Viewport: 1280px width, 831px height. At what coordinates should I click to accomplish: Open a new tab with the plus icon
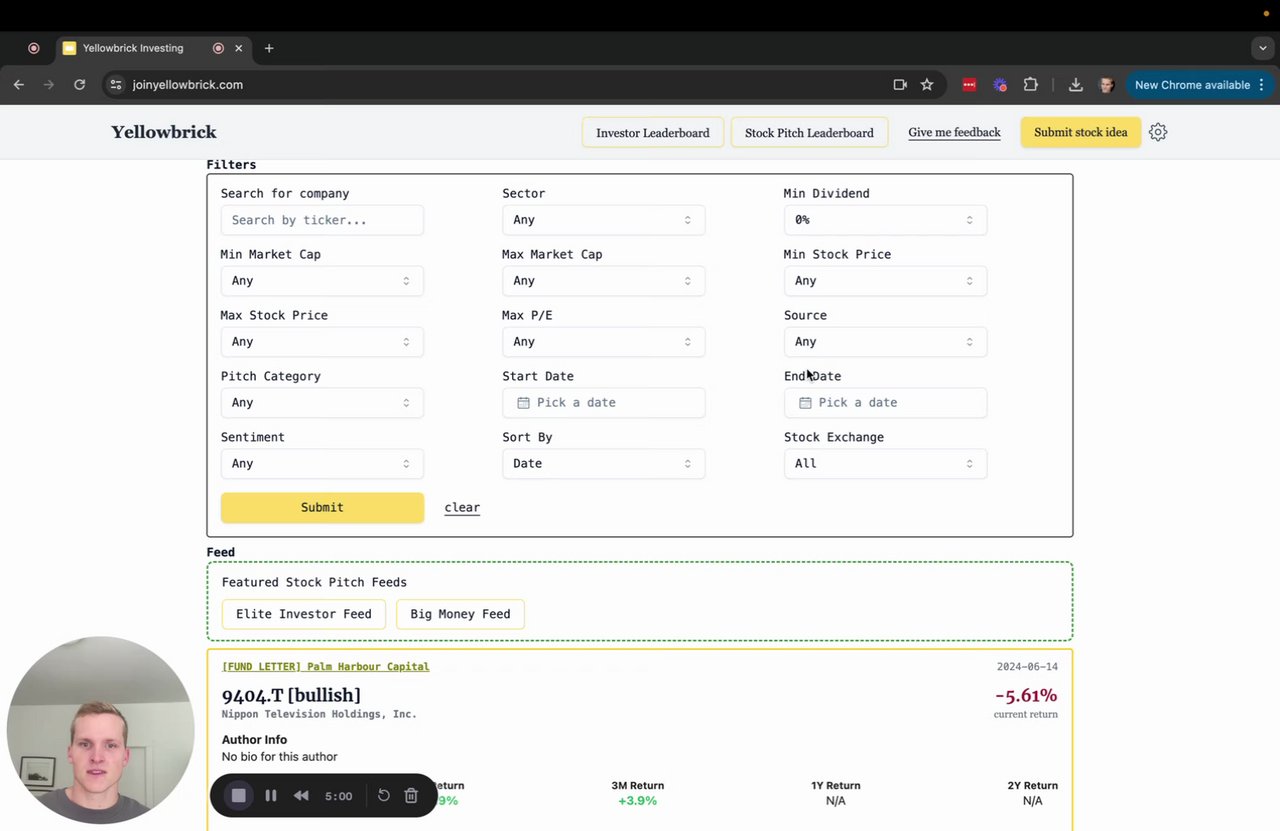[x=269, y=48]
